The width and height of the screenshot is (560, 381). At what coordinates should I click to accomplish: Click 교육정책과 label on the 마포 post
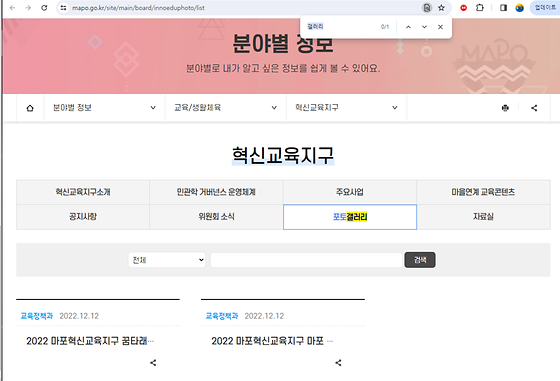coord(222,316)
